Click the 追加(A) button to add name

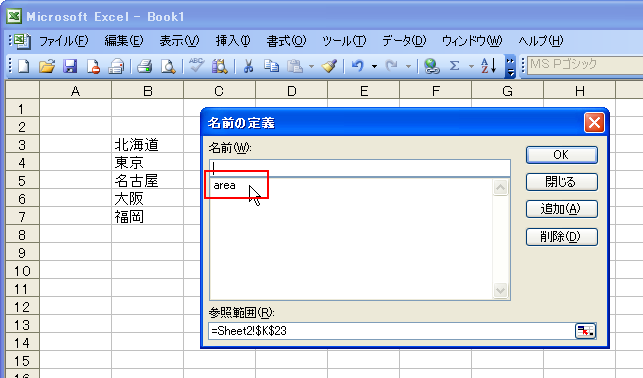[x=561, y=209]
